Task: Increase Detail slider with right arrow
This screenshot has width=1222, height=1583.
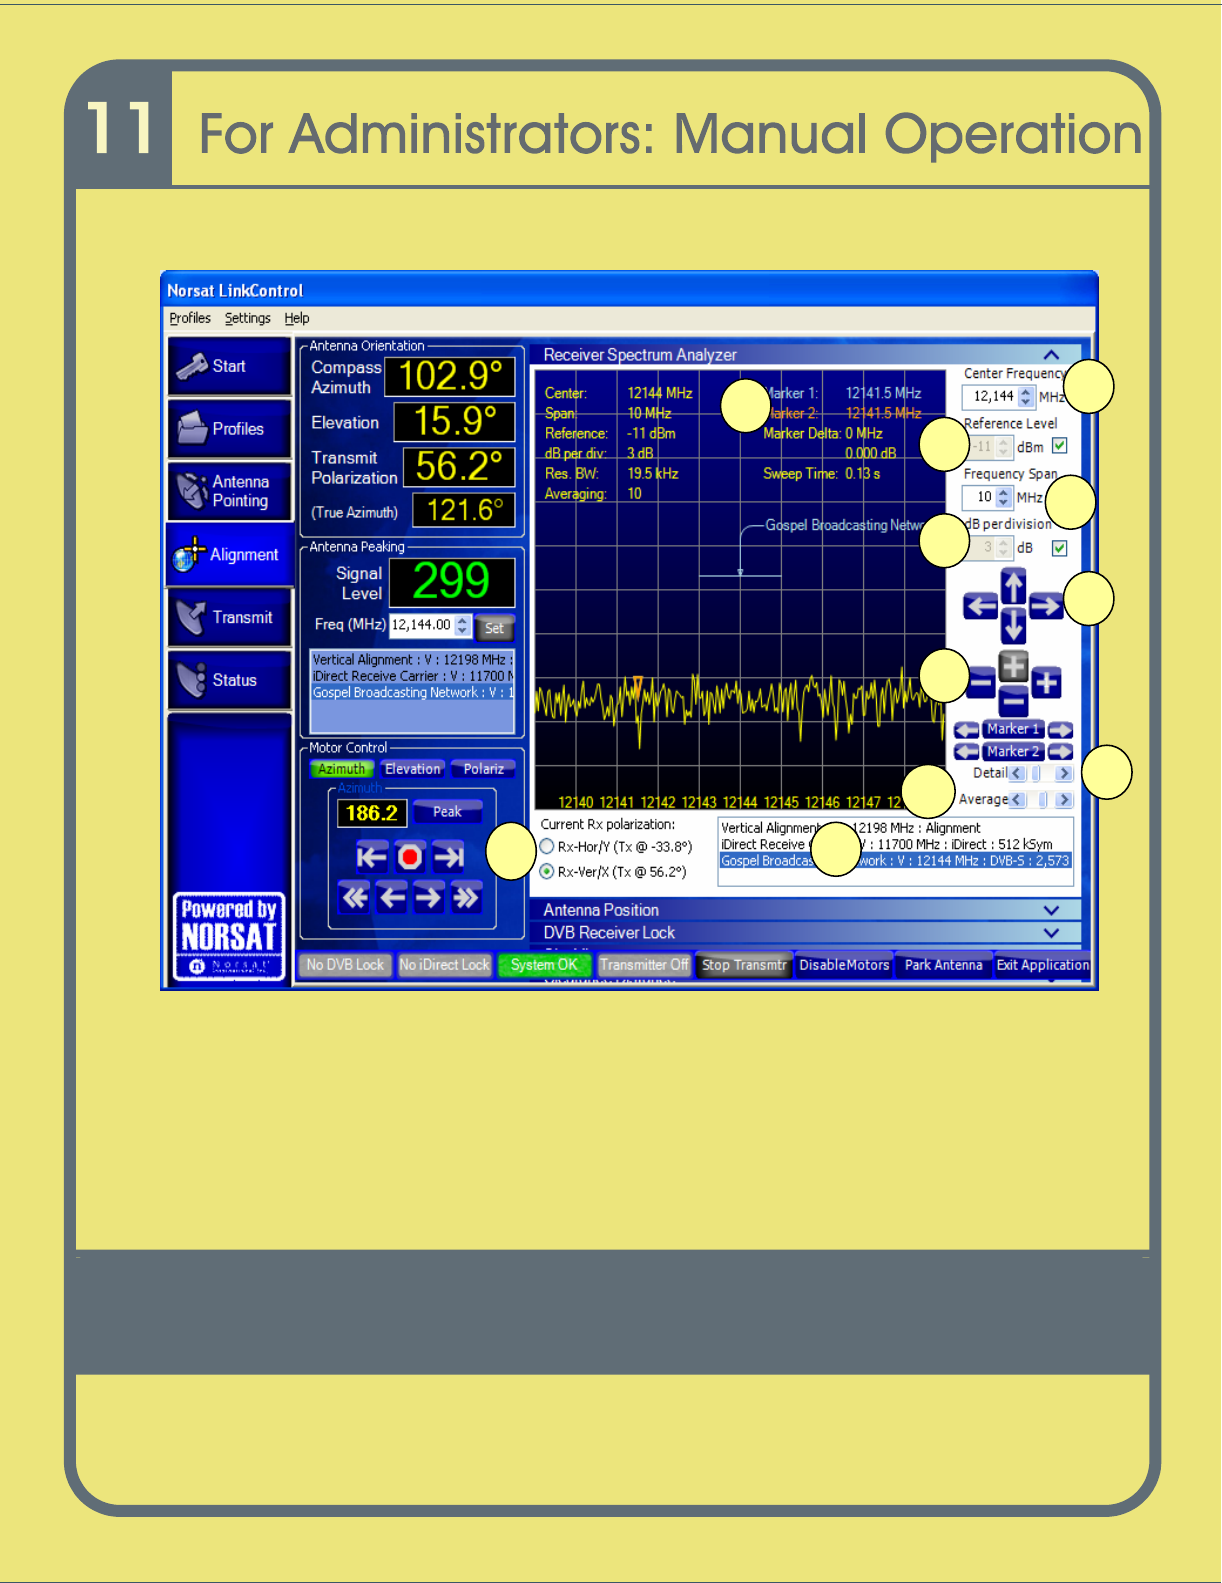Action: pyautogui.click(x=1064, y=774)
